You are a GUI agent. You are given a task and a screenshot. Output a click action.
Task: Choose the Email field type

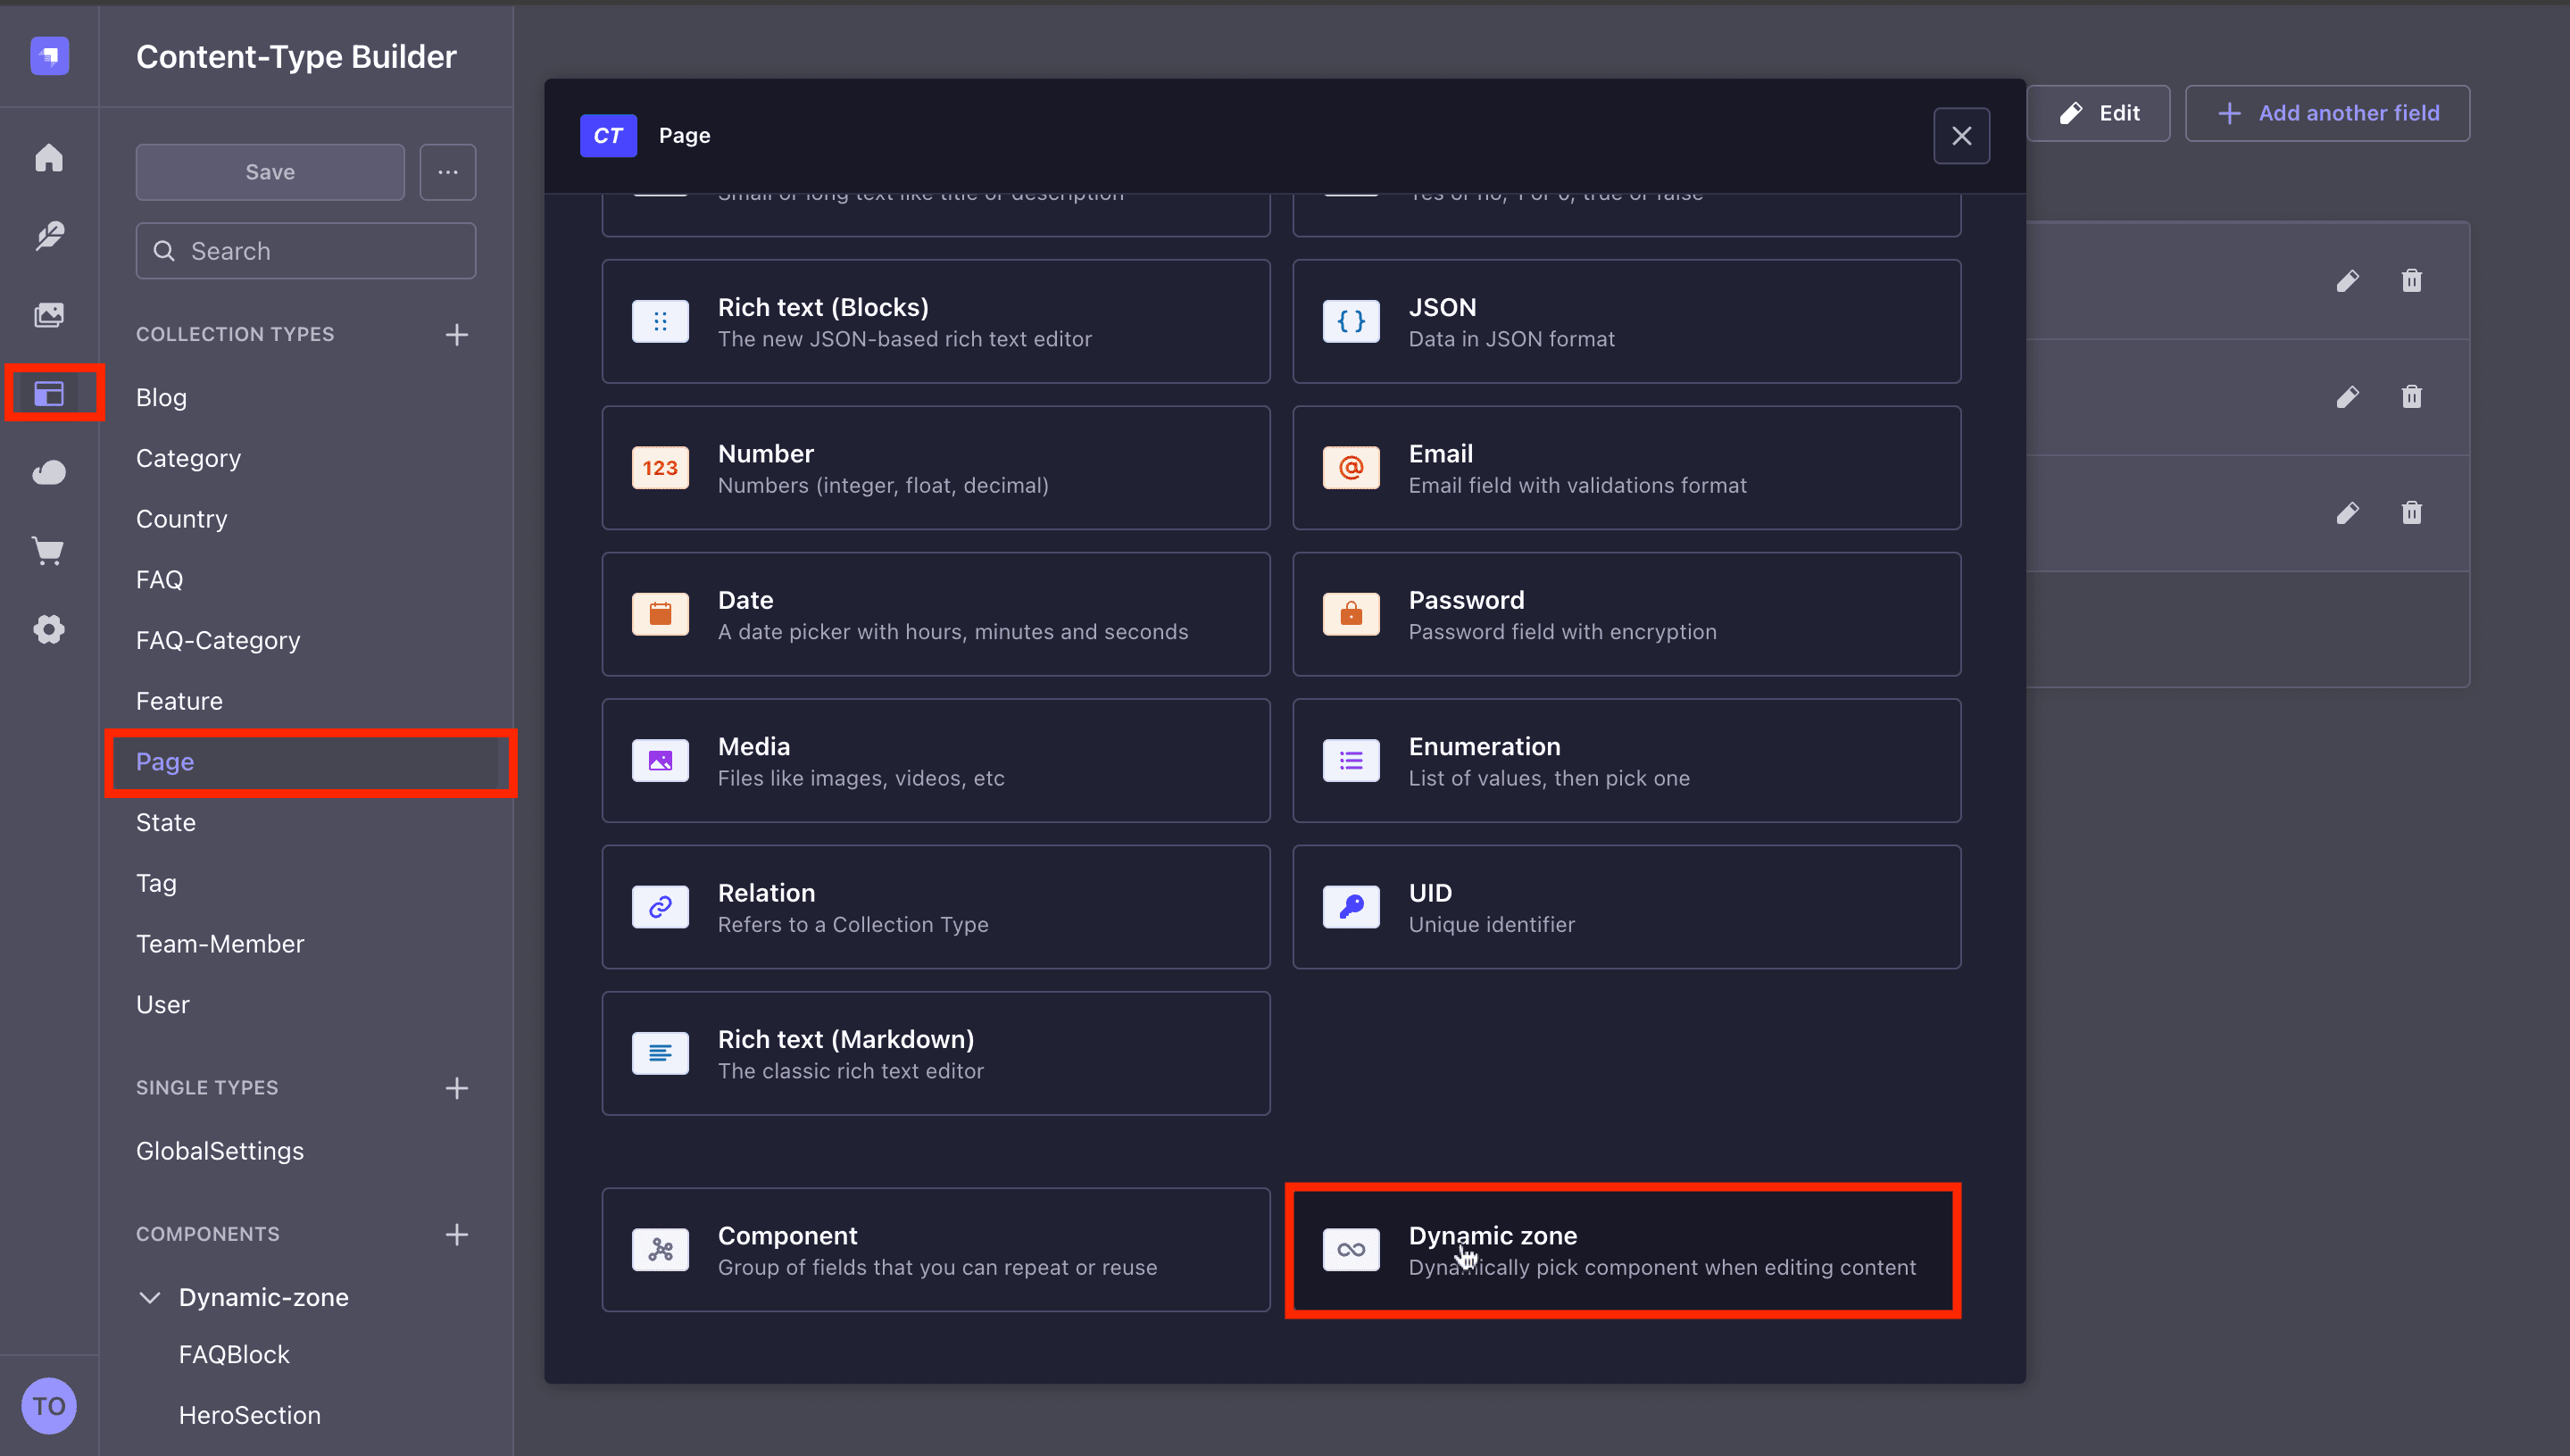click(x=1626, y=468)
